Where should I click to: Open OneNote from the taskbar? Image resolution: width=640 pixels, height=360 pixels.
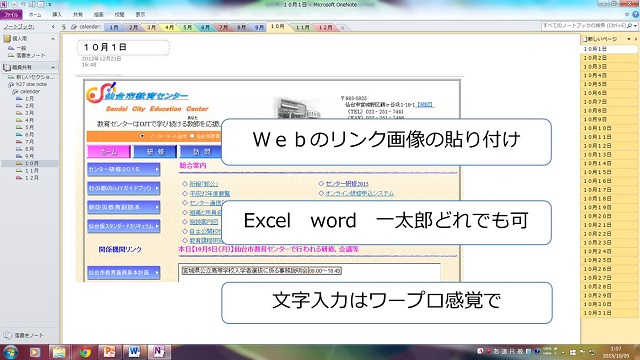click(158, 351)
